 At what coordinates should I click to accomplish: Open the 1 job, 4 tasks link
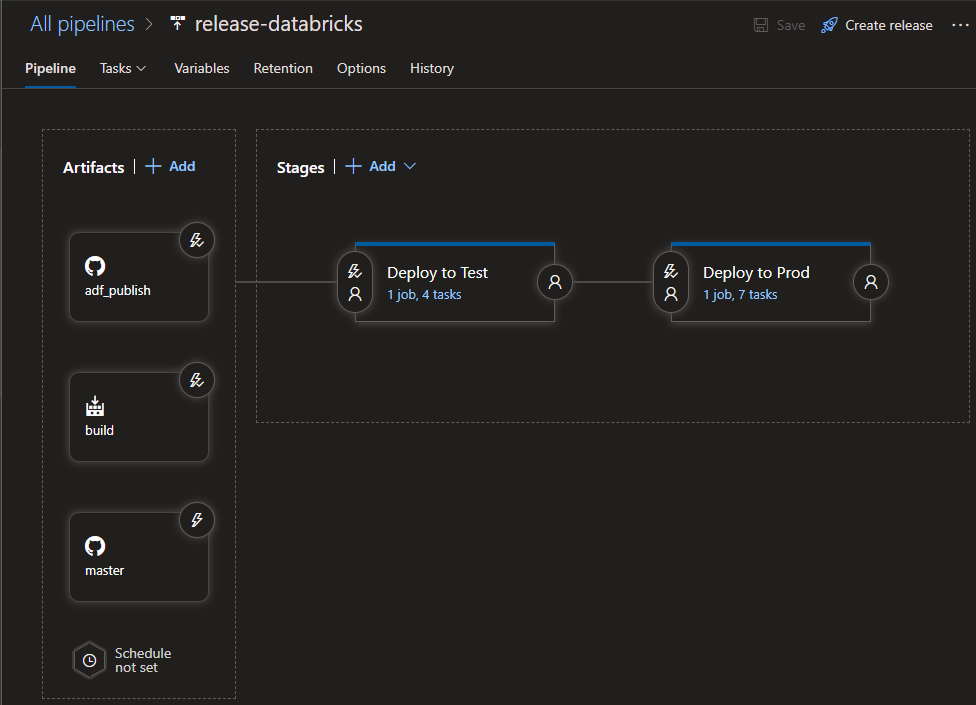[425, 294]
